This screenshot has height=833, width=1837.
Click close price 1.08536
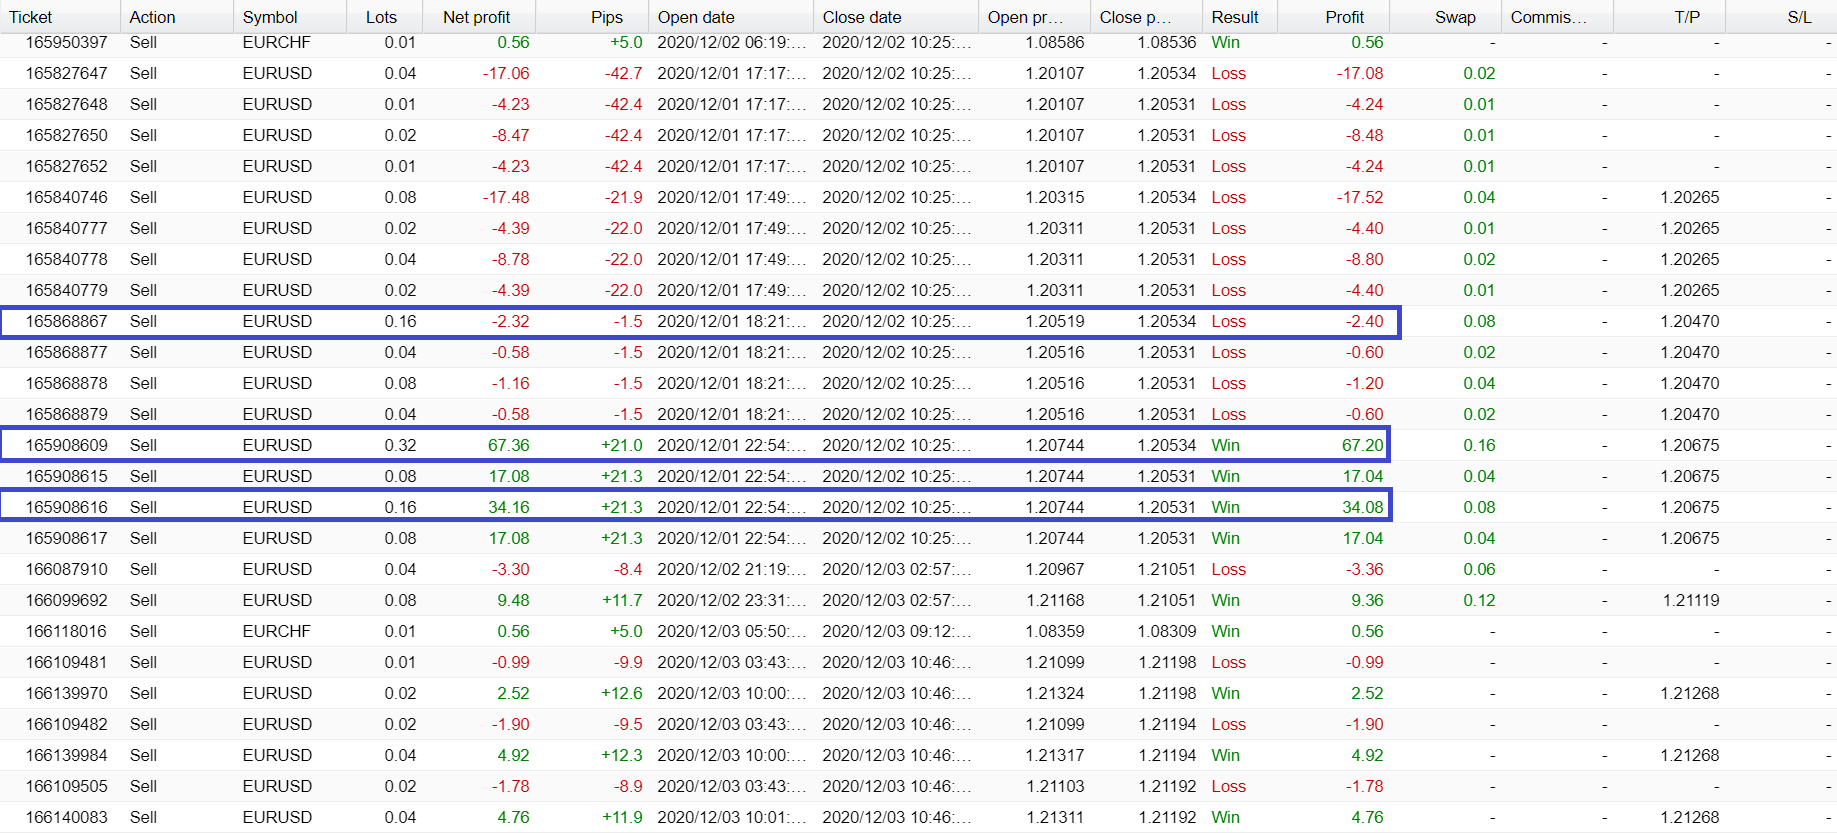(x=1167, y=42)
